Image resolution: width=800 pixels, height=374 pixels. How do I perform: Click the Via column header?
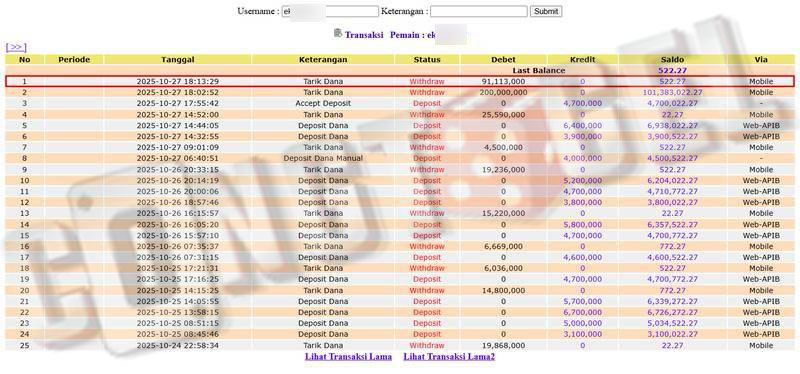[x=761, y=60]
